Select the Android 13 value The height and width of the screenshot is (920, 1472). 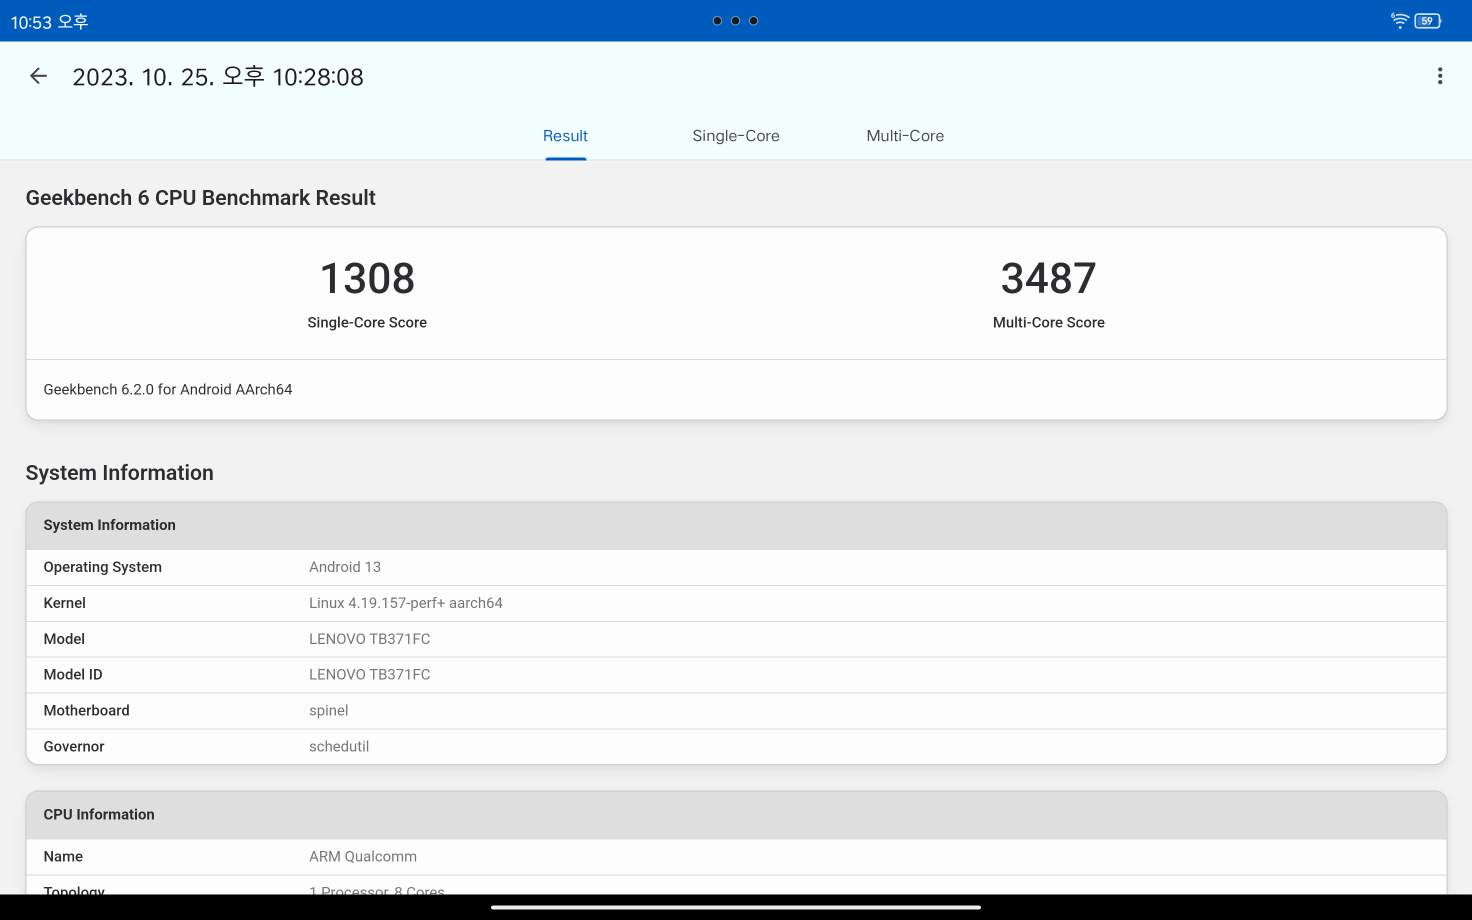345,567
